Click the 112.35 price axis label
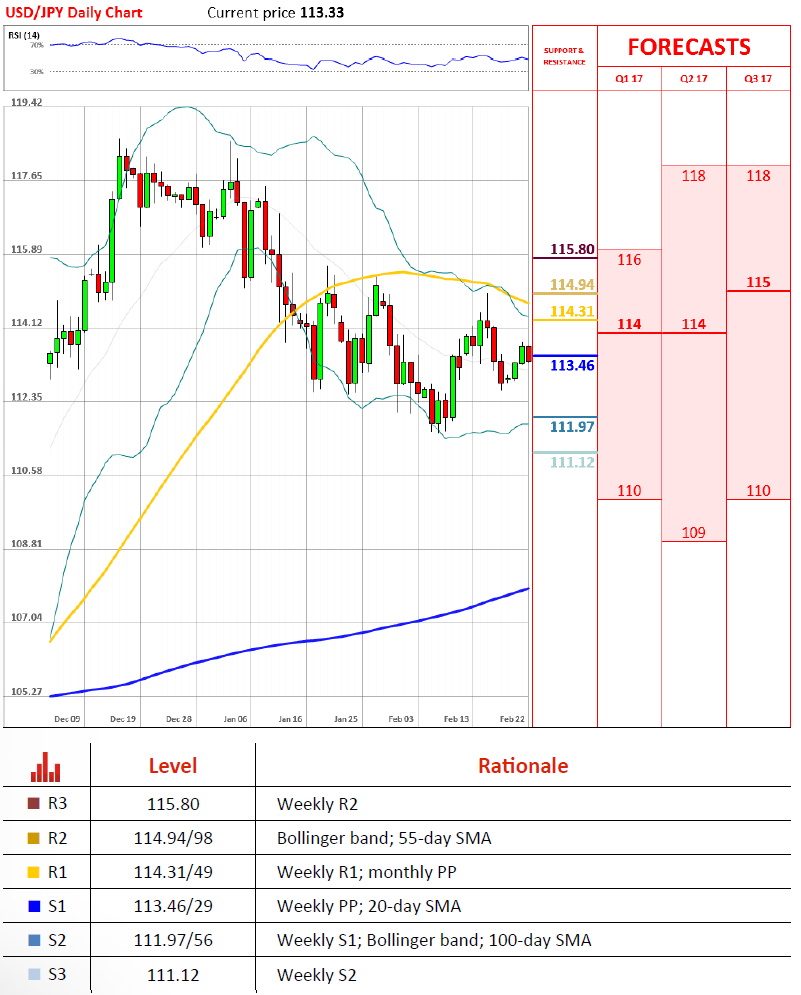 [x=27, y=397]
